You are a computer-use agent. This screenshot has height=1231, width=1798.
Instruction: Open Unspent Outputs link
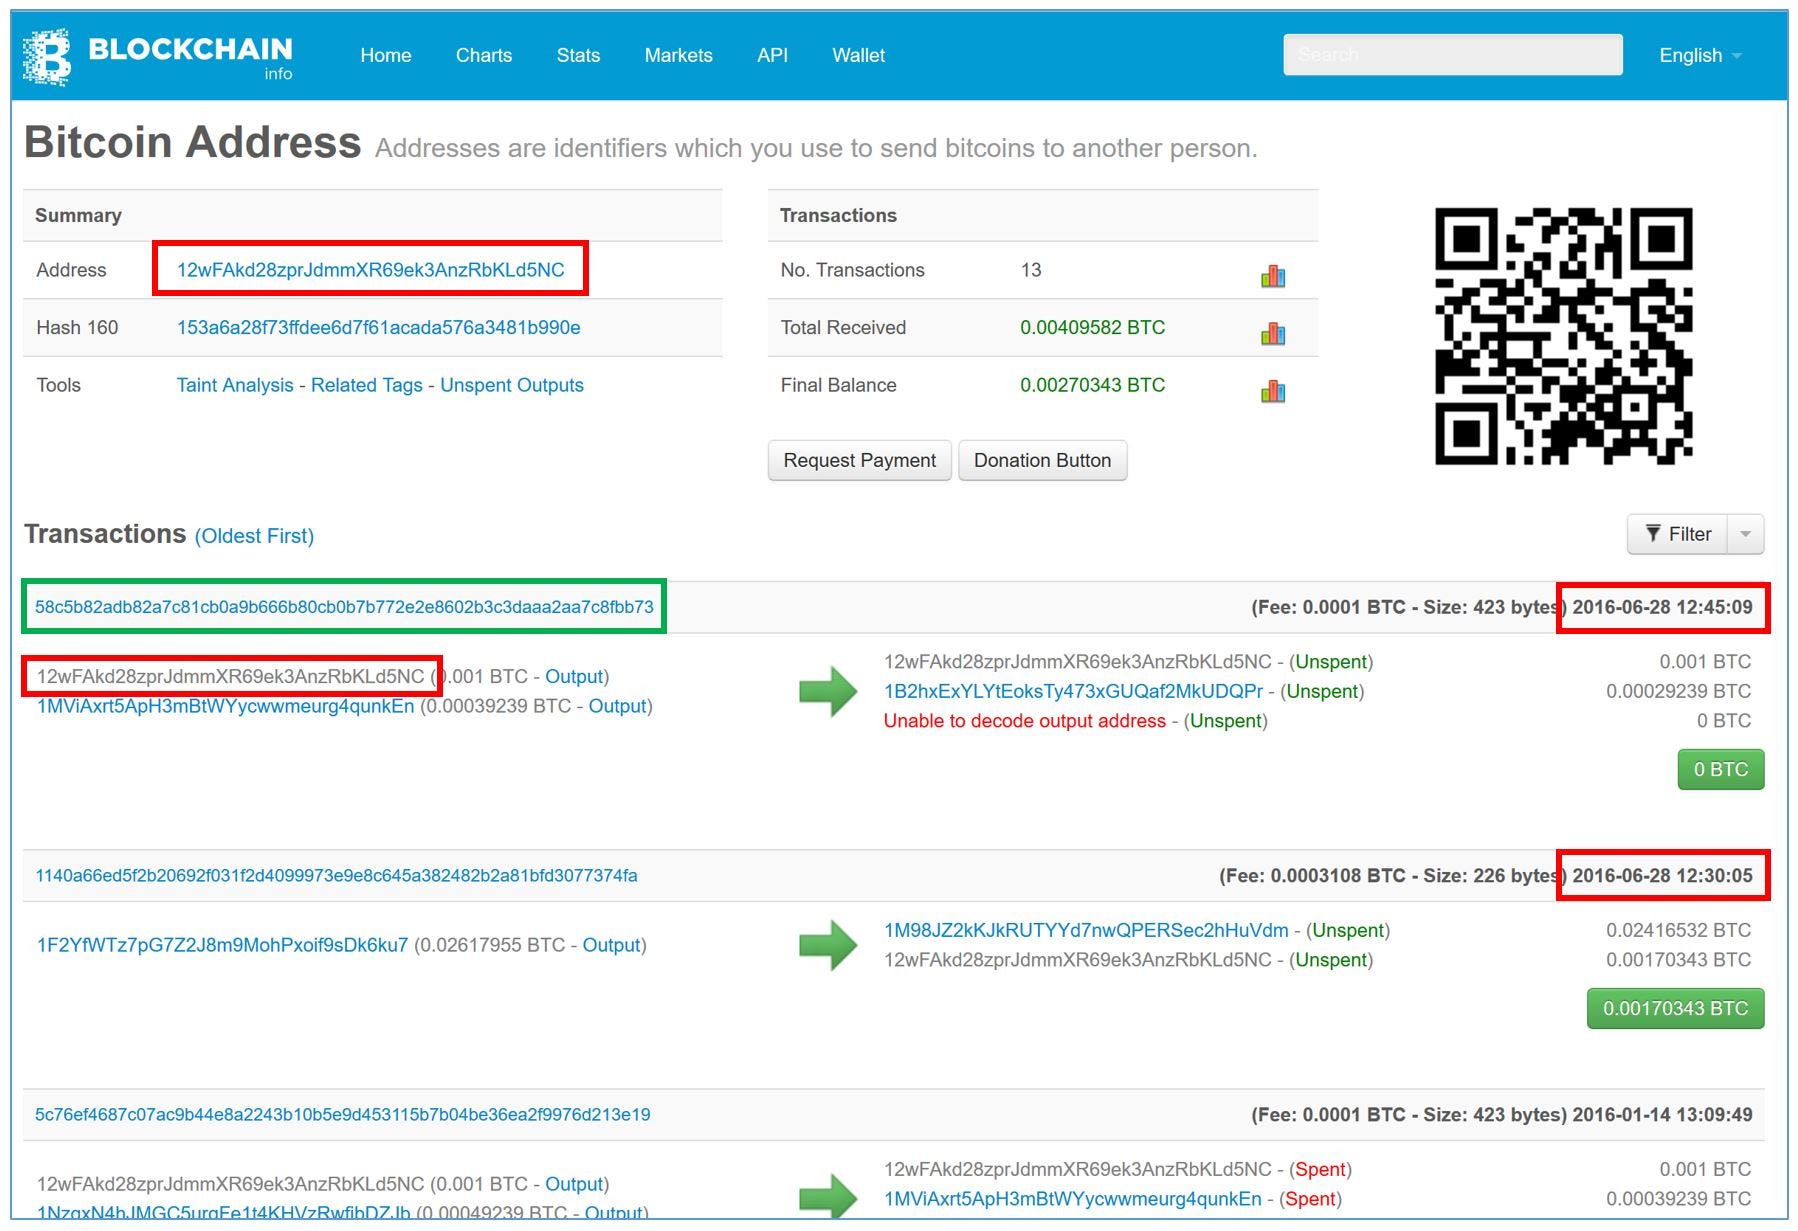[512, 385]
